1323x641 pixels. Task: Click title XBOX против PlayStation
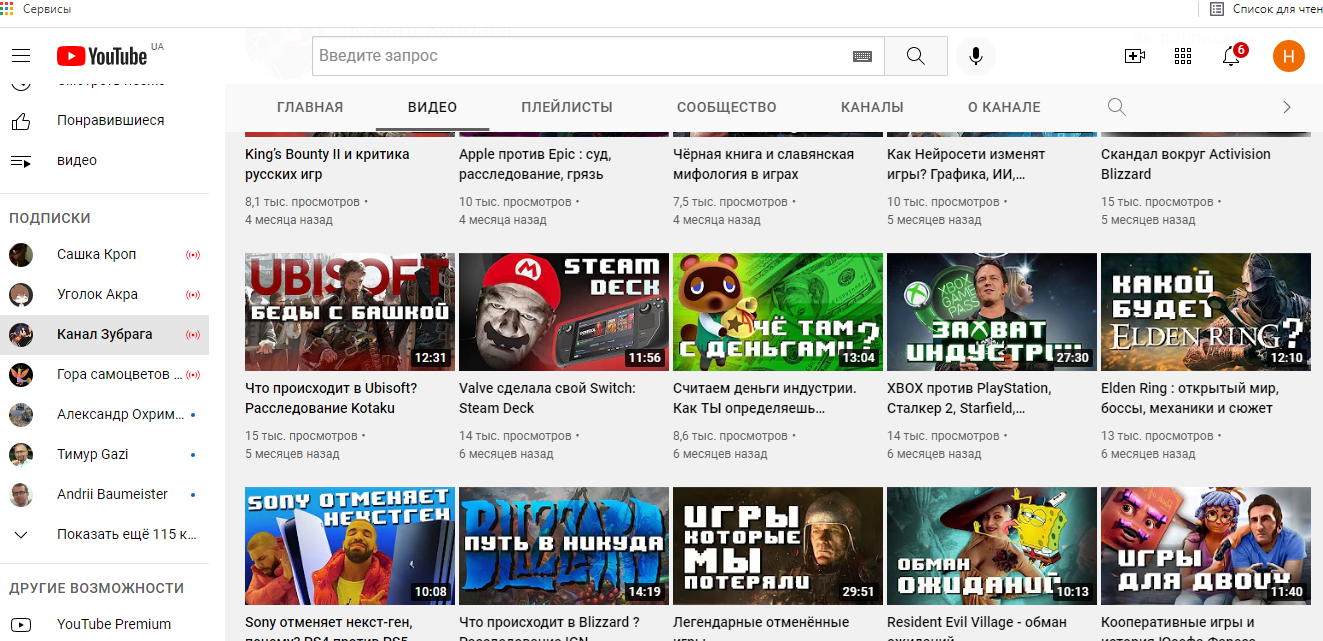coord(969,398)
